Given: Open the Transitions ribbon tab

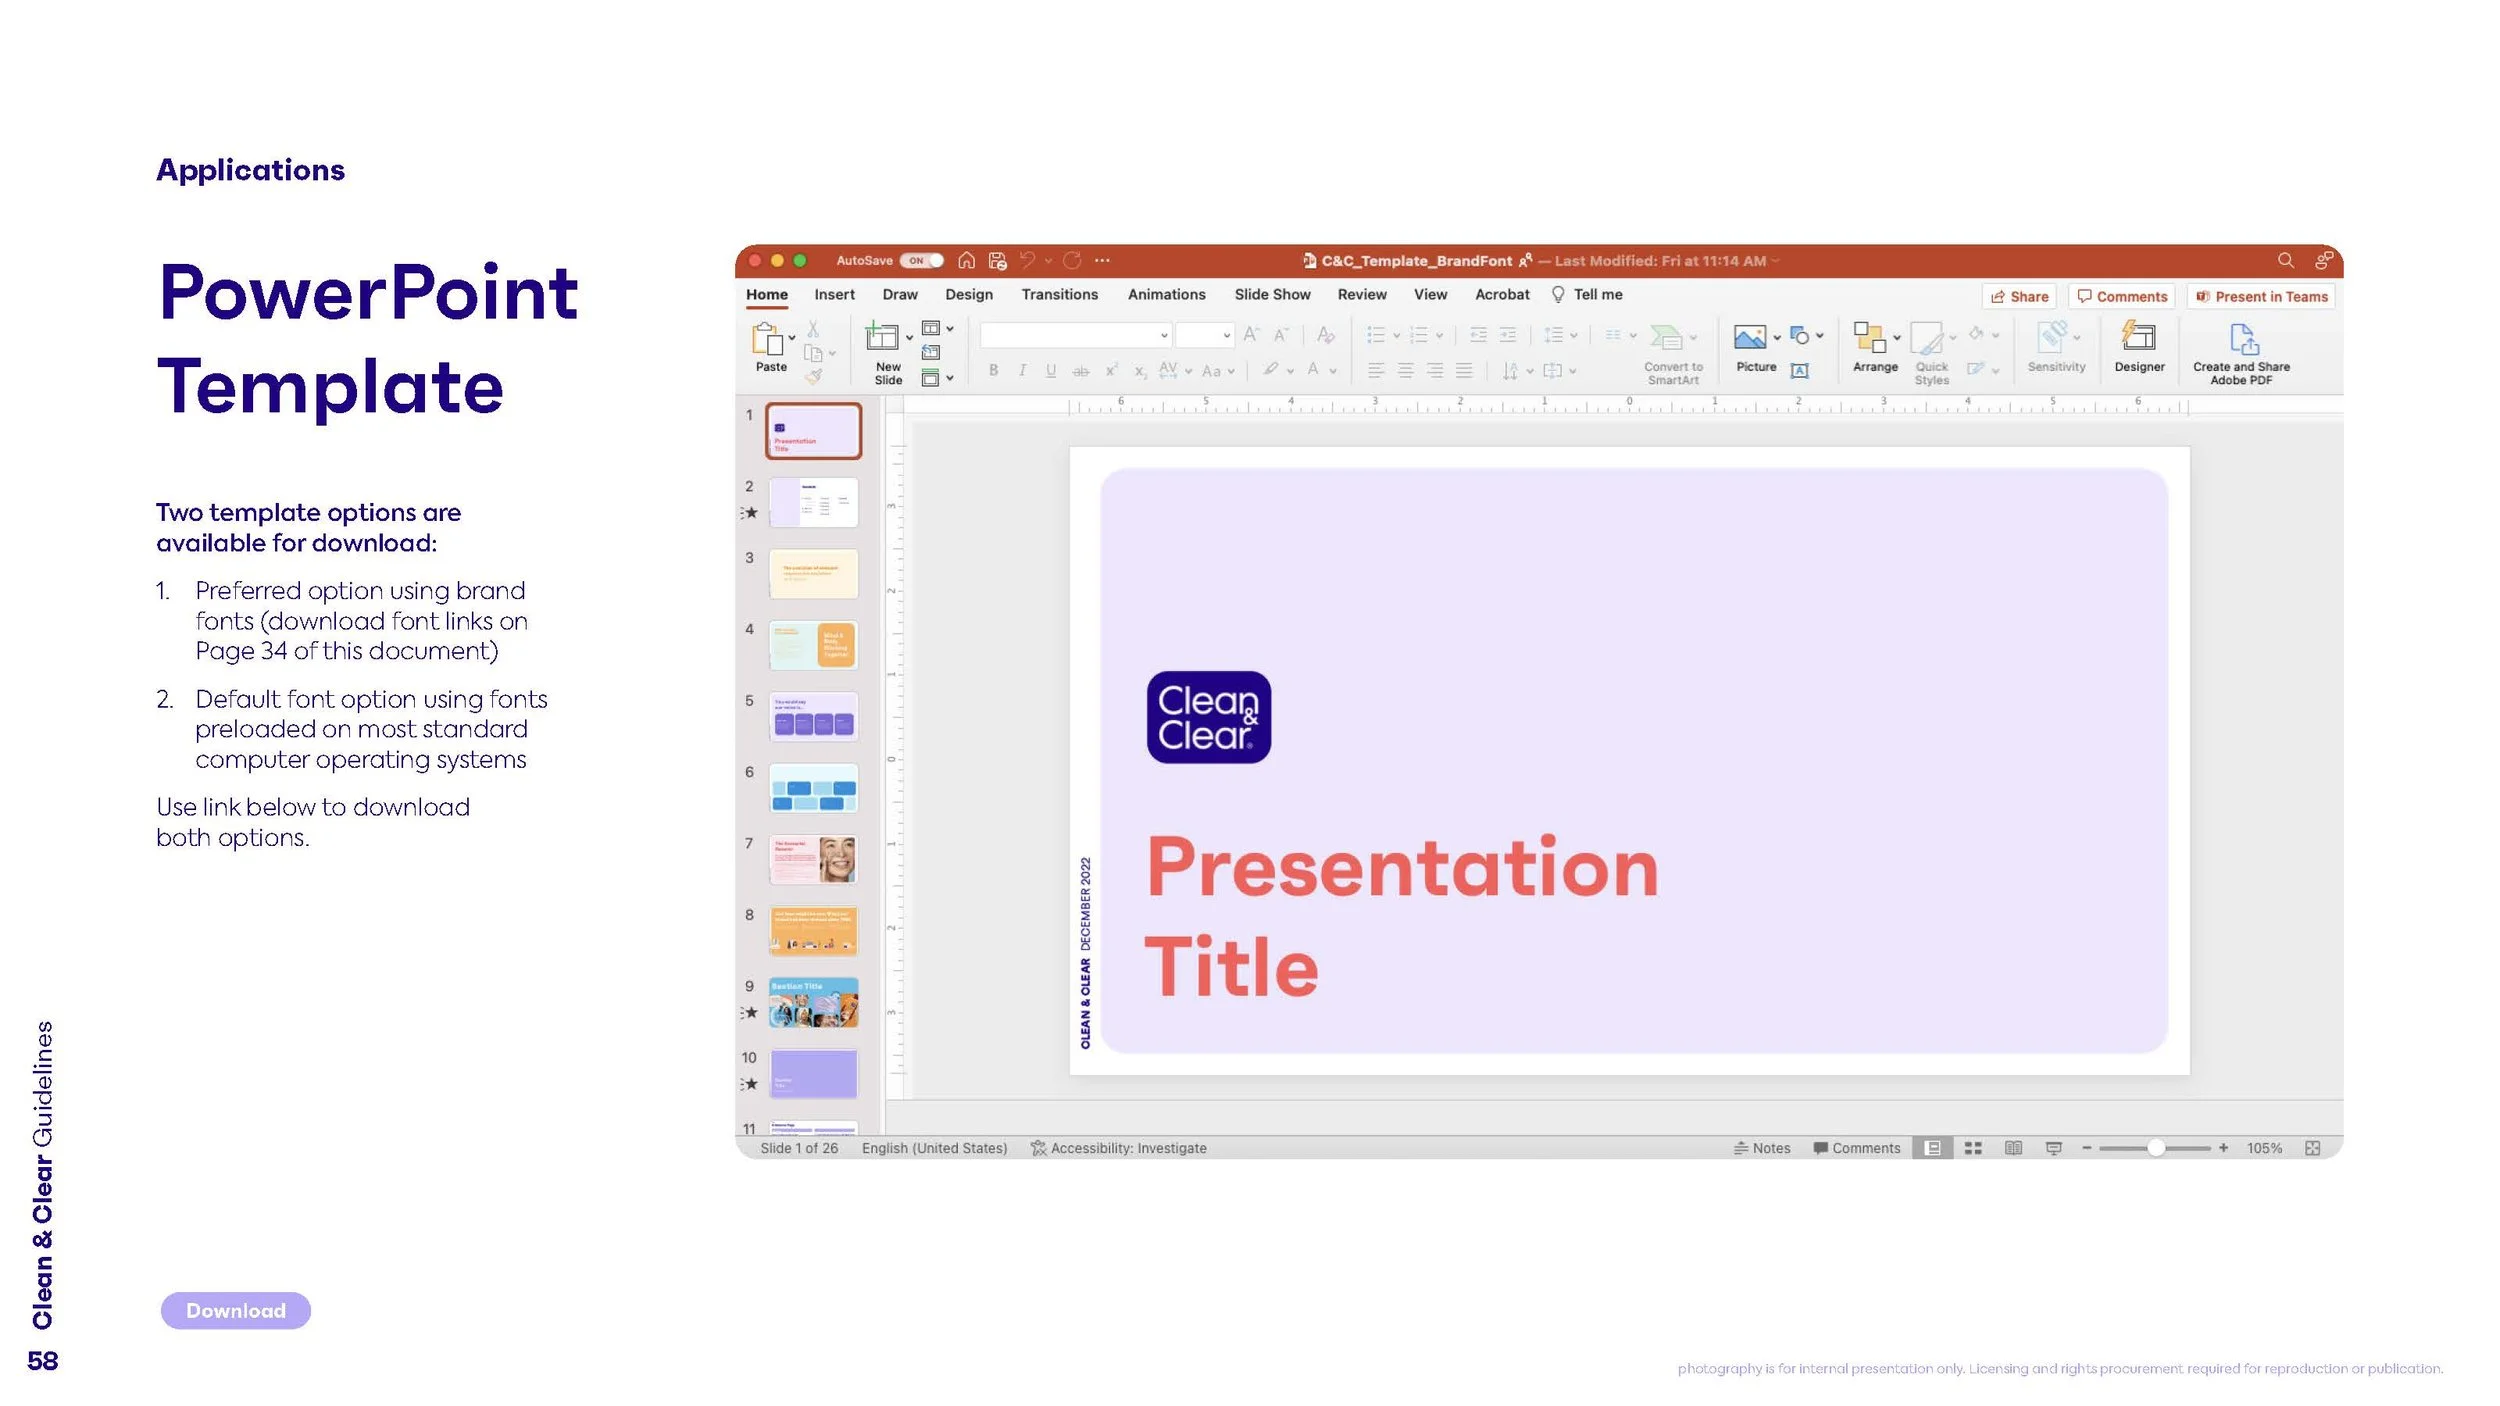Looking at the screenshot, I should tap(1059, 294).
